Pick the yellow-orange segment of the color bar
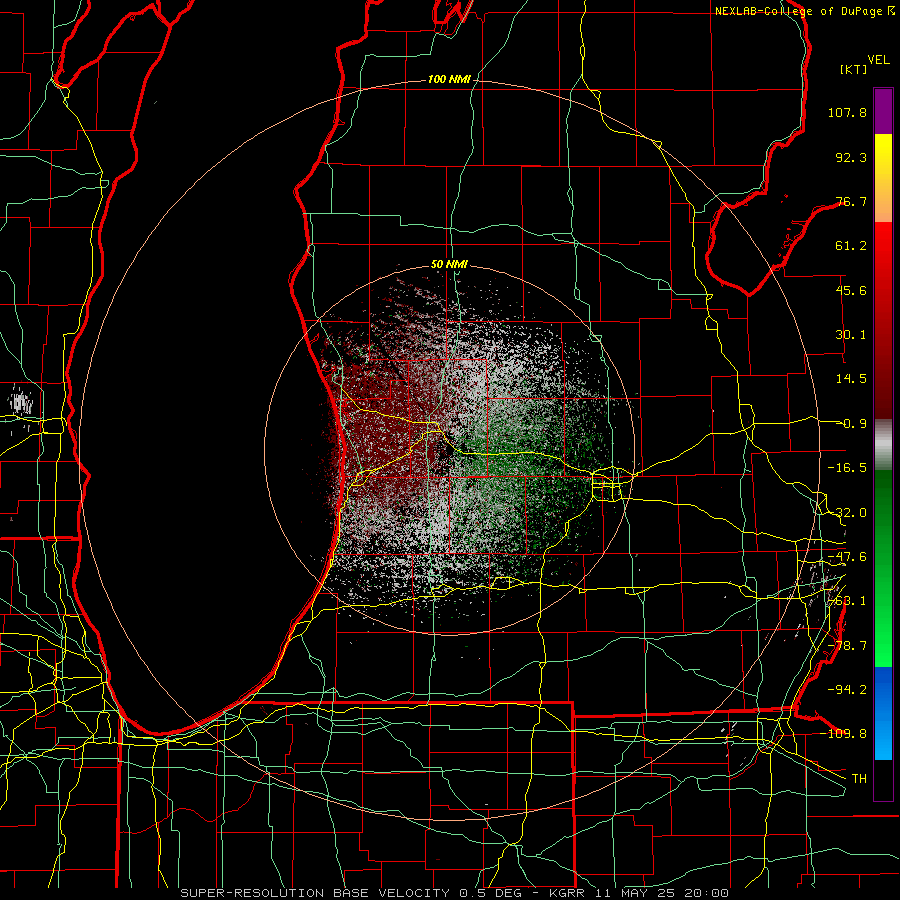The height and width of the screenshot is (900, 900). point(883,178)
